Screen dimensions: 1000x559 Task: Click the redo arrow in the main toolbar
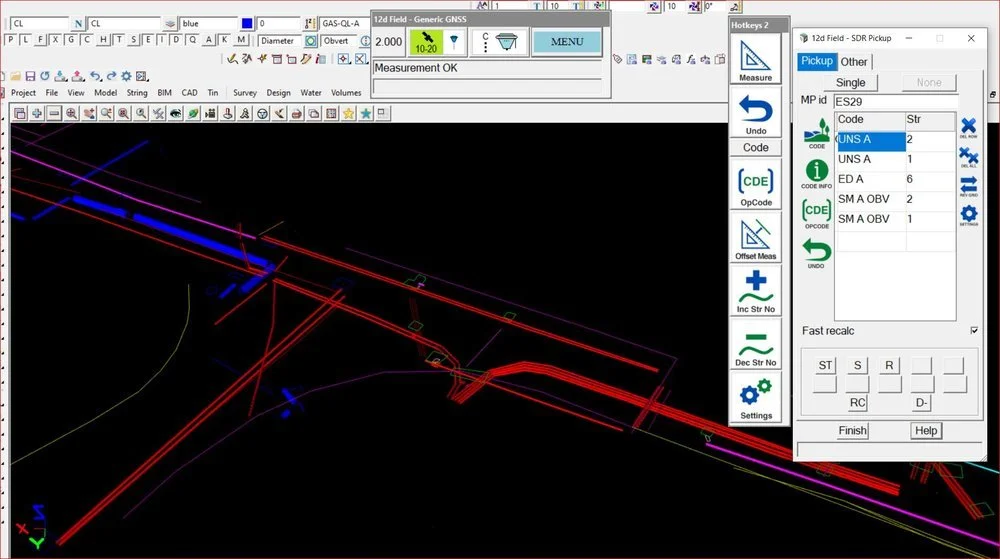click(111, 76)
